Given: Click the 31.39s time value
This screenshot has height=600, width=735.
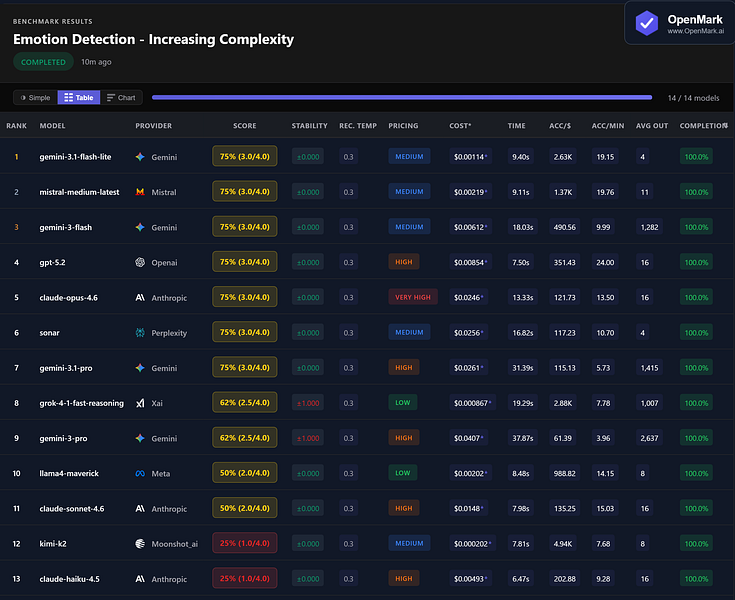Looking at the screenshot, I should pyautogui.click(x=523, y=368).
